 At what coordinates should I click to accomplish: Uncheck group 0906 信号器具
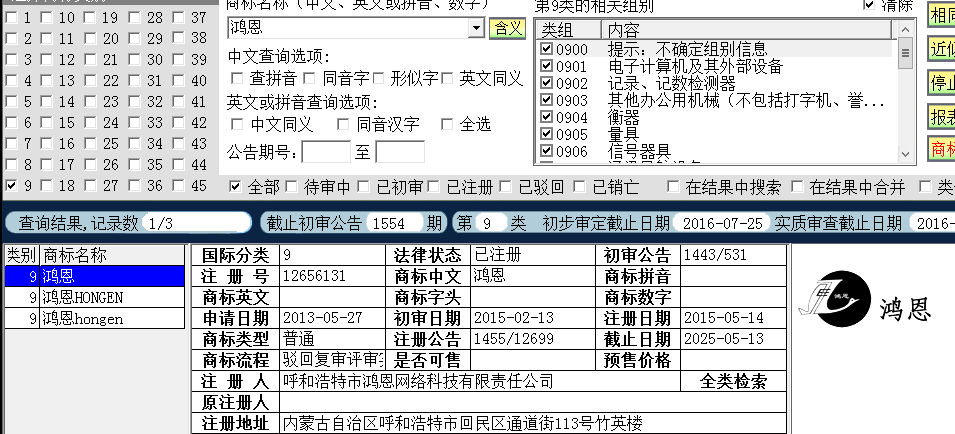[547, 151]
